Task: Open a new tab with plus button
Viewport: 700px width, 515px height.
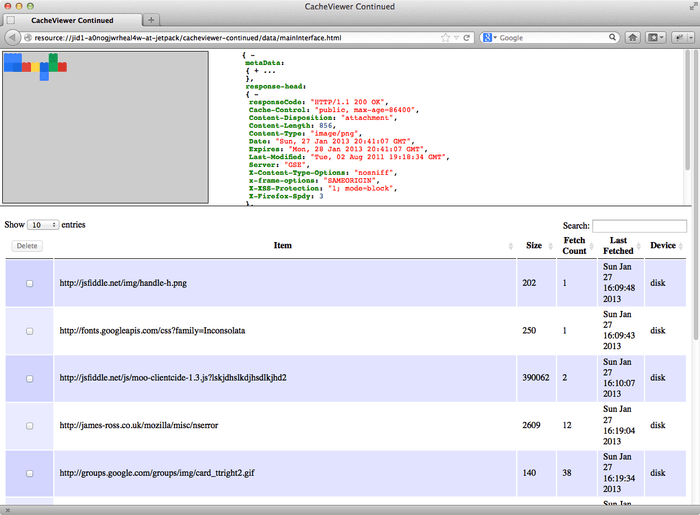Action: pyautogui.click(x=151, y=20)
